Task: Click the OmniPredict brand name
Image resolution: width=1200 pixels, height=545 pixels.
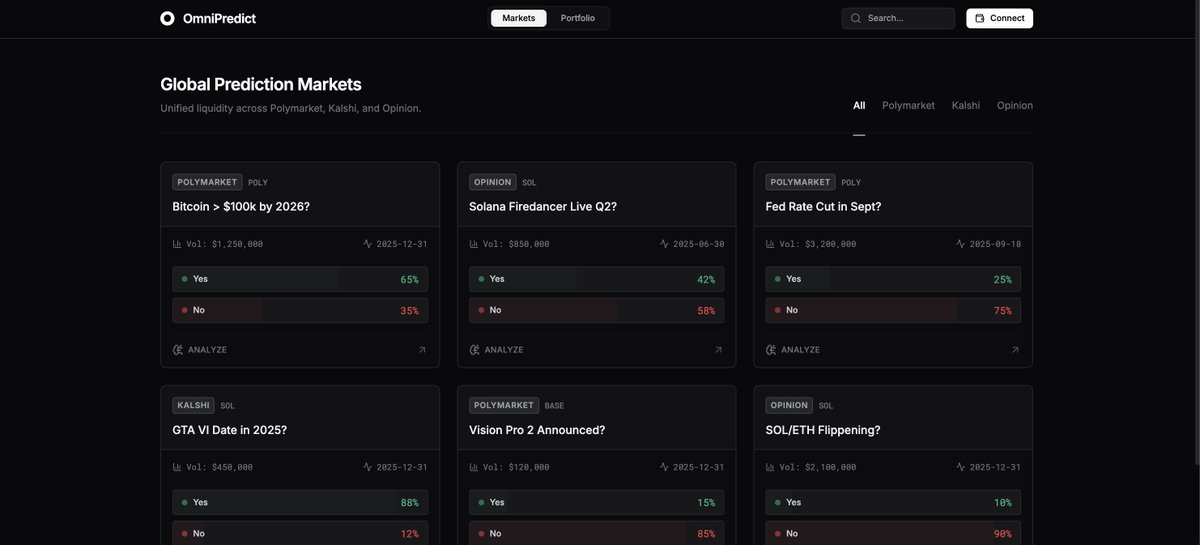Action: (x=219, y=18)
